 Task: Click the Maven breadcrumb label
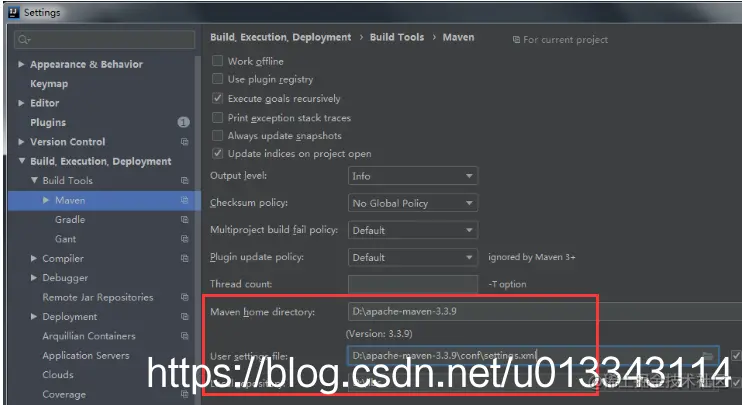pyautogui.click(x=458, y=37)
